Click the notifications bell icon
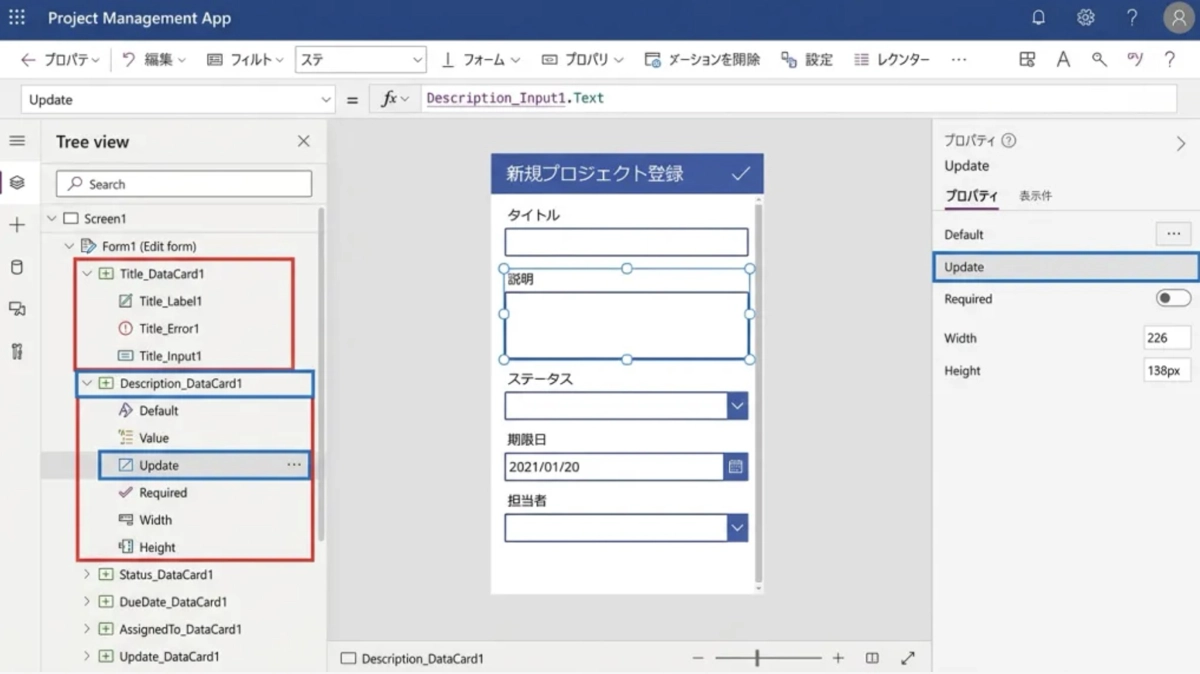1200x674 pixels. pos(1038,18)
